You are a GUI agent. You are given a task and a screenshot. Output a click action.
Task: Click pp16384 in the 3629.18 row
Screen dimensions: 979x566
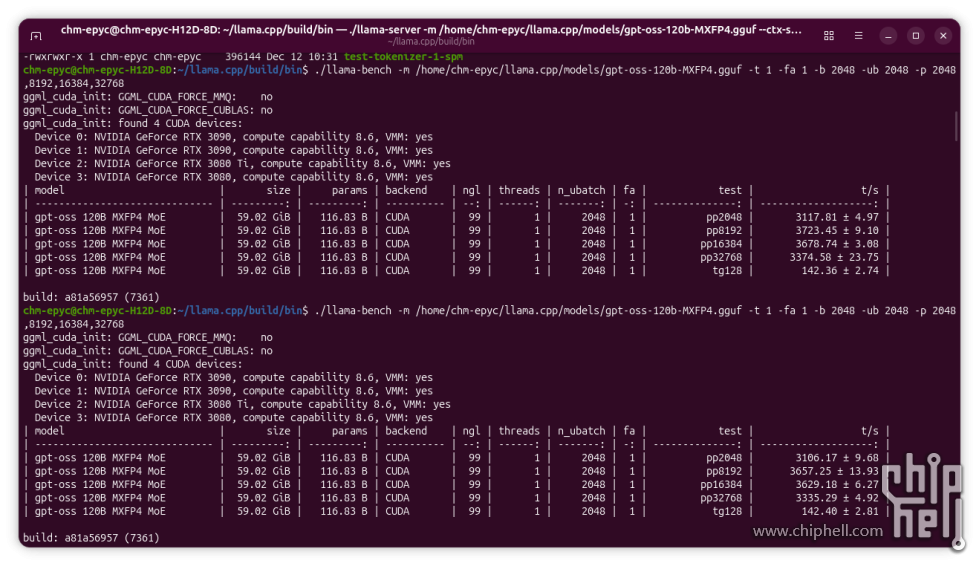pos(721,484)
